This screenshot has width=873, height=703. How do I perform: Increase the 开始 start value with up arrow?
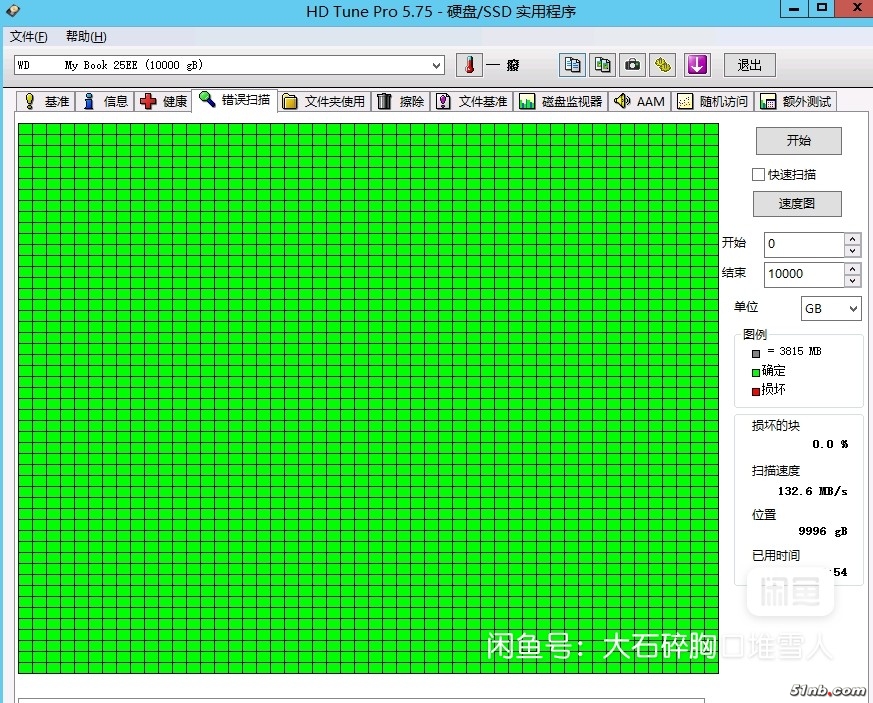click(852, 238)
